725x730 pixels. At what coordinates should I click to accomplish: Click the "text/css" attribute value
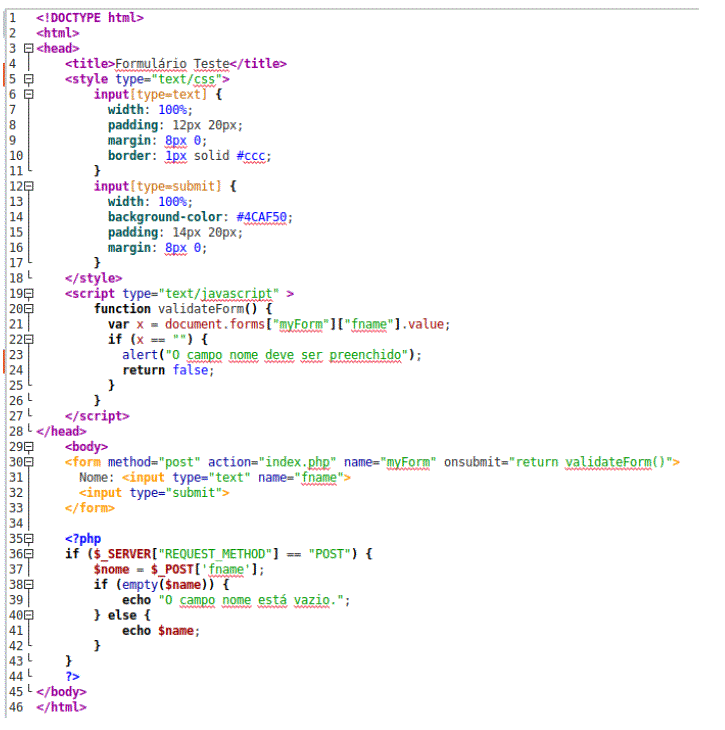click(x=186, y=79)
